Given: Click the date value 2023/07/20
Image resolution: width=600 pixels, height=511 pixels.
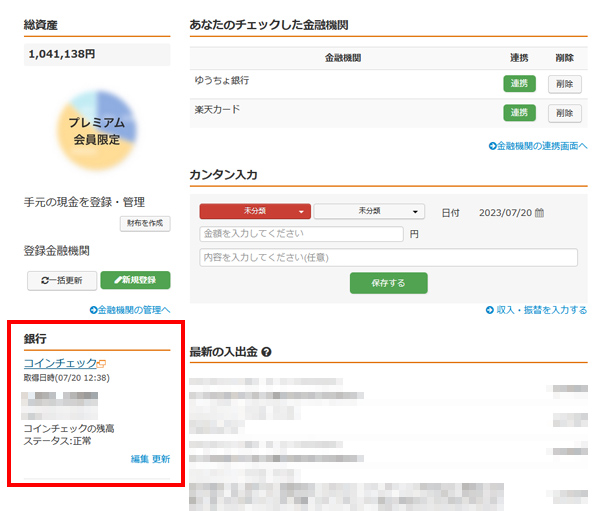Looking at the screenshot, I should click(505, 213).
